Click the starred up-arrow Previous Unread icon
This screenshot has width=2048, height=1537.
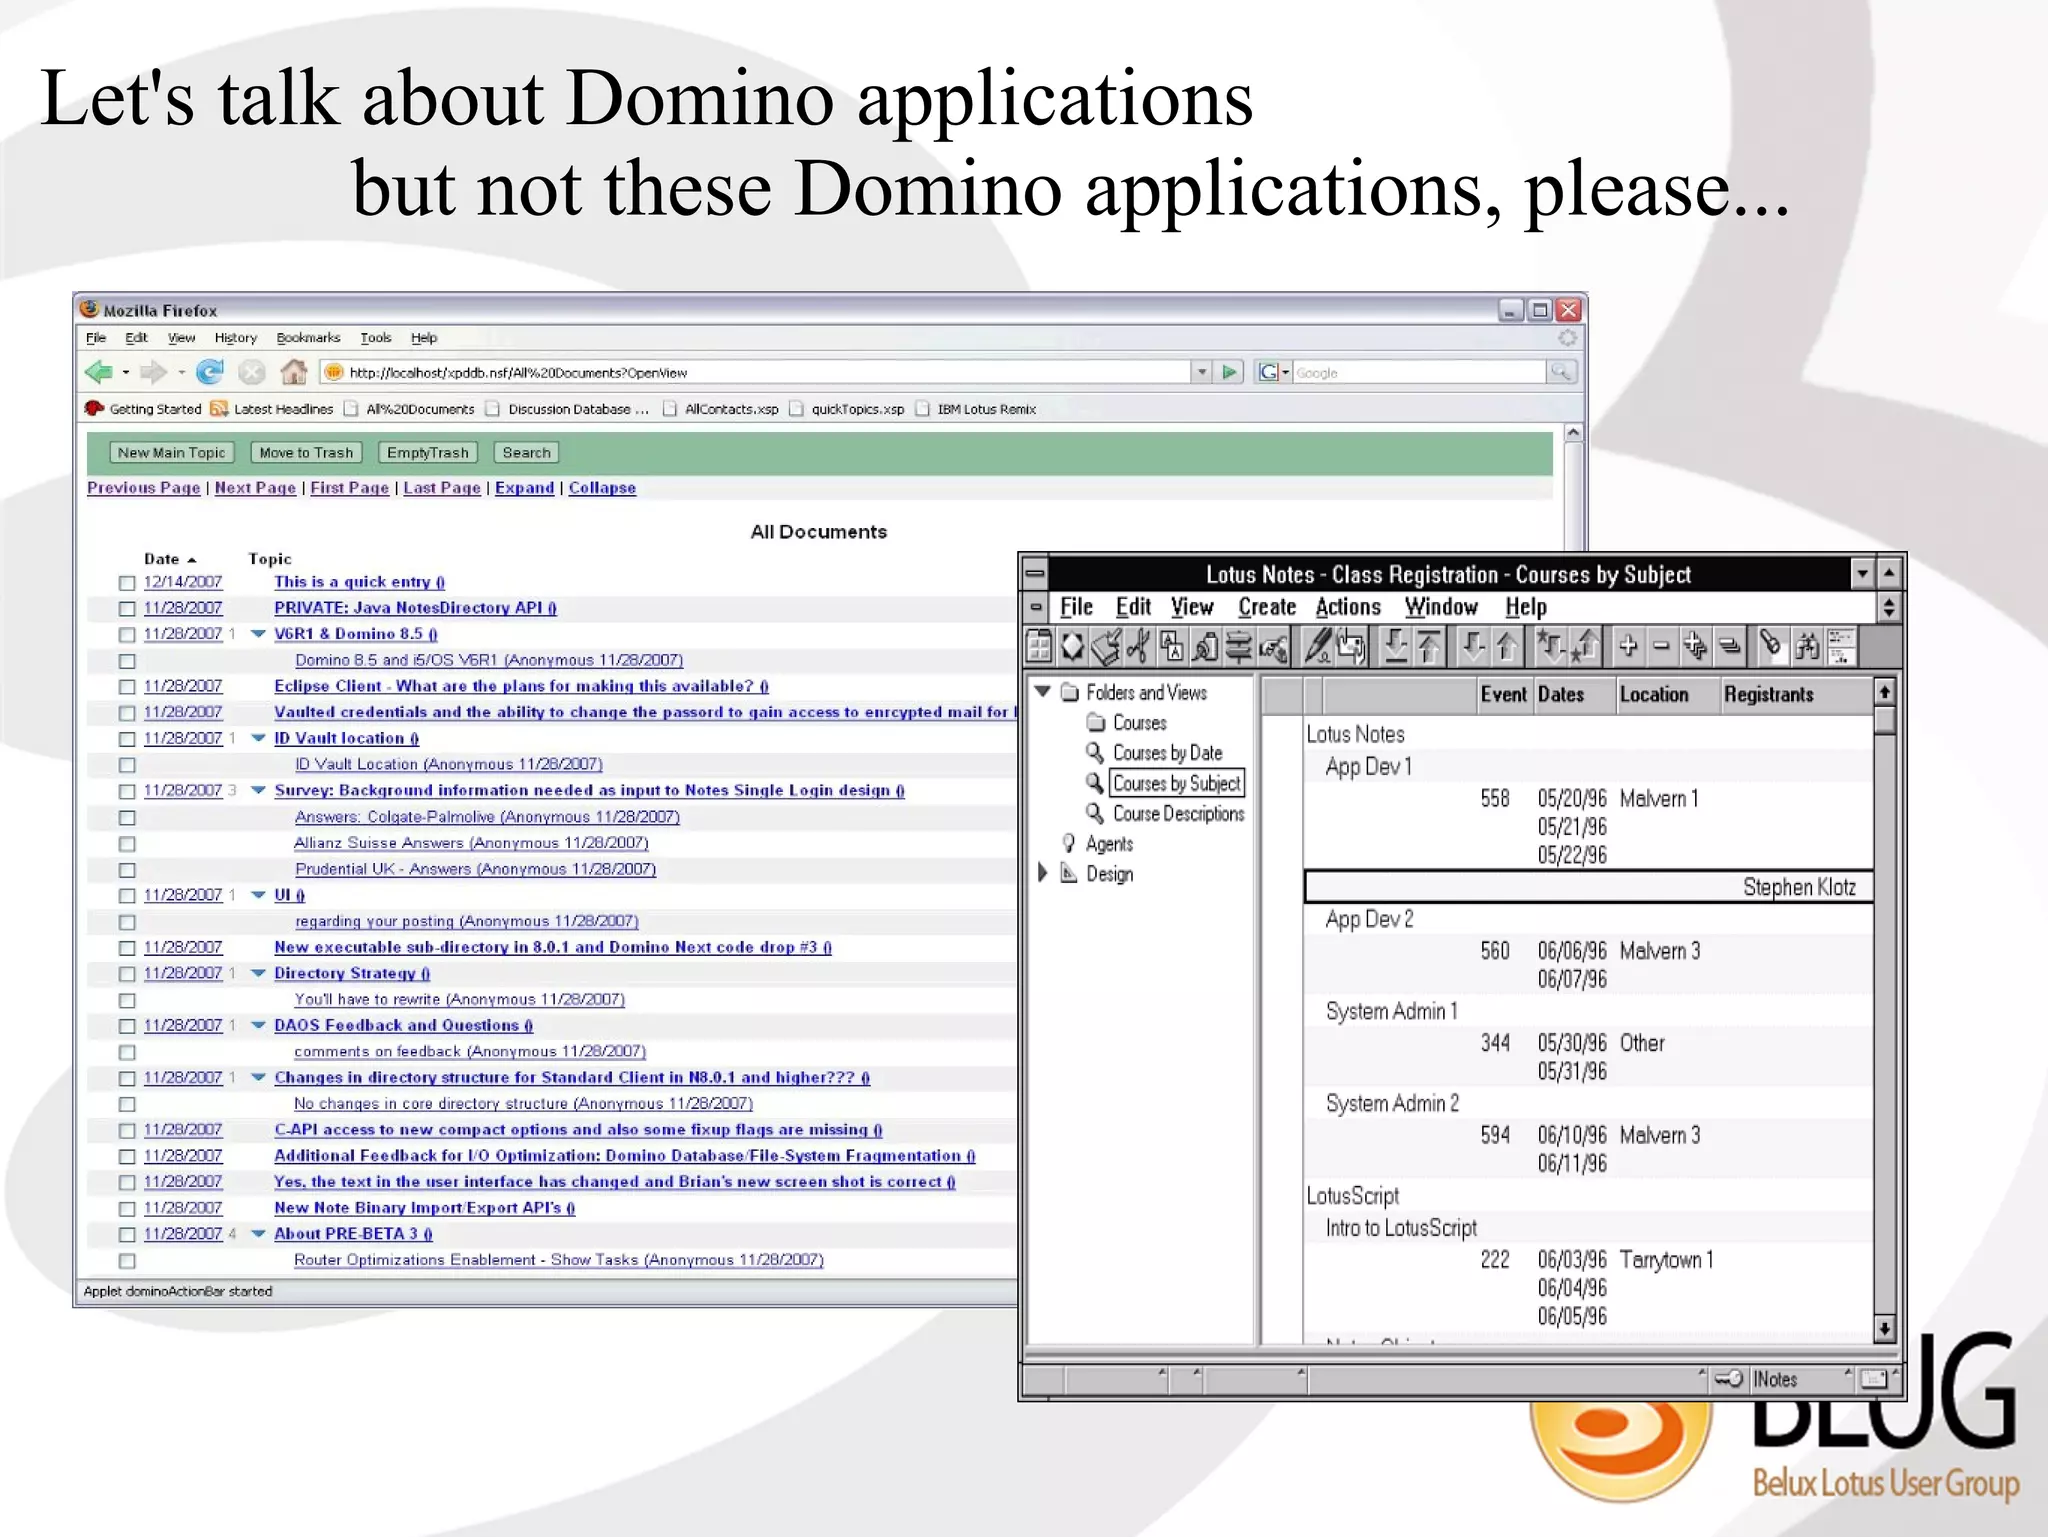click(1584, 647)
